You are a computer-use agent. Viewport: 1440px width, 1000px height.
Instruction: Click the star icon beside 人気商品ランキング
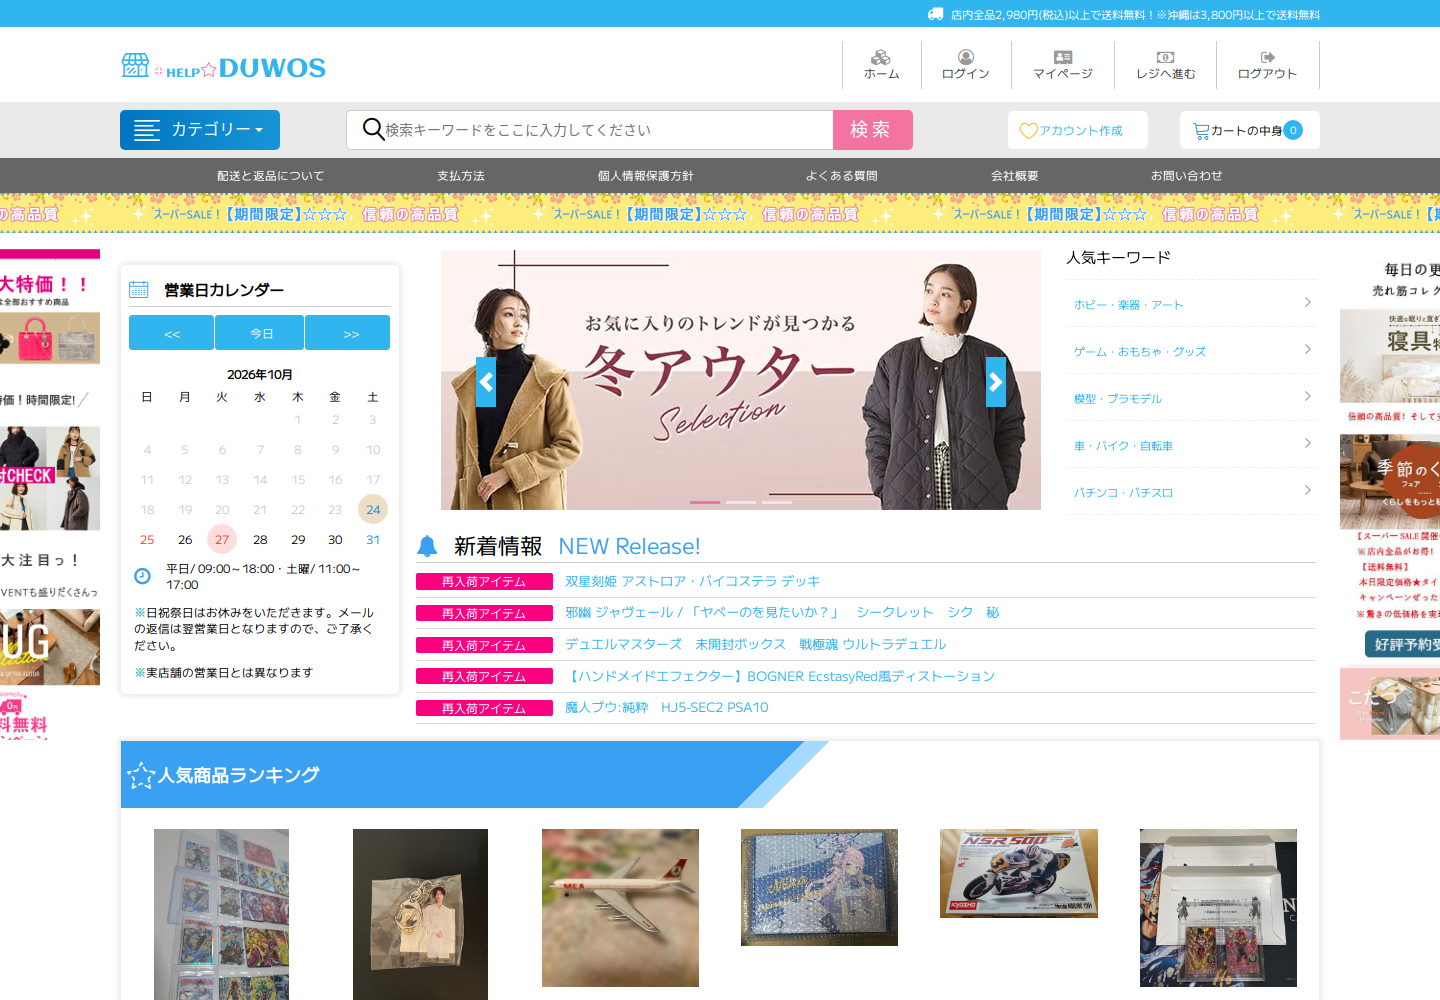(x=141, y=775)
